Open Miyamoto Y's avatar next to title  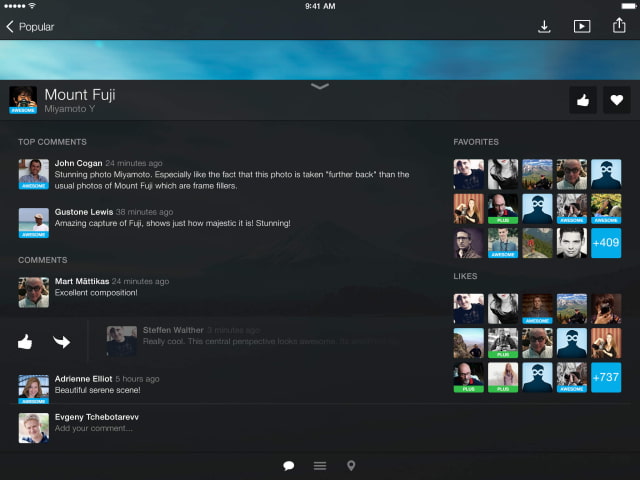coord(23,100)
